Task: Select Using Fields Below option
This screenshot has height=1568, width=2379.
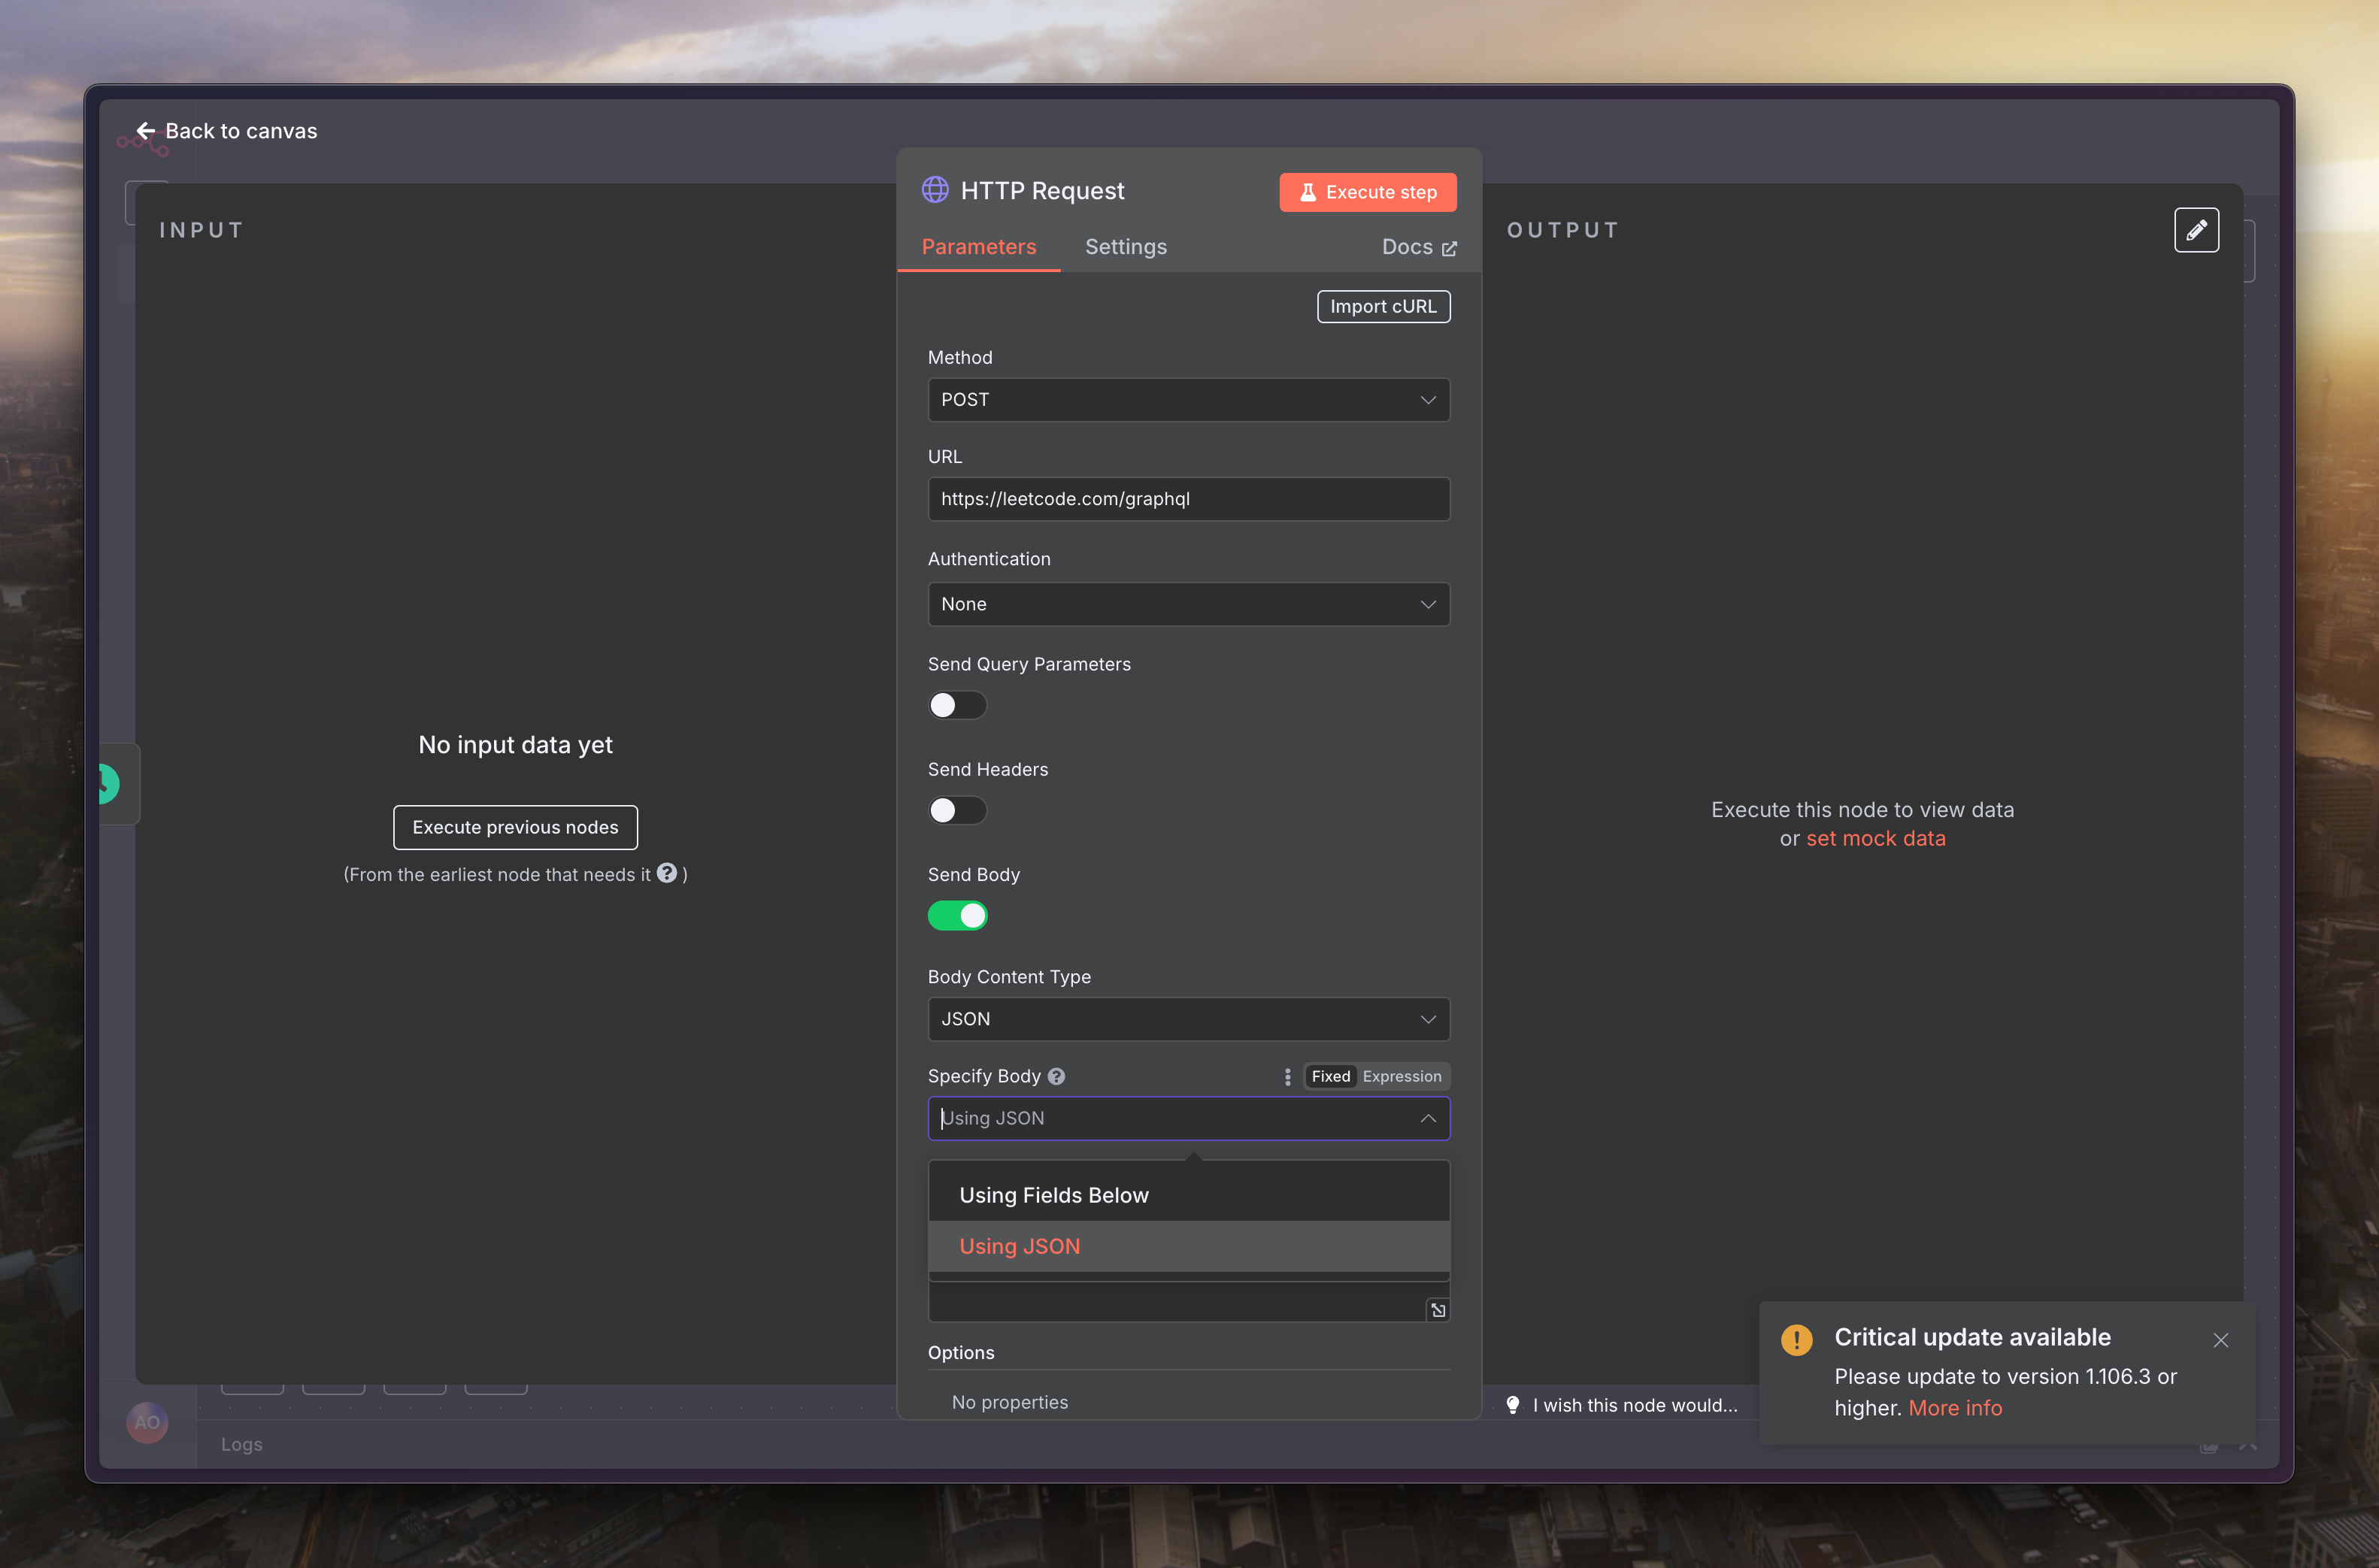Action: click(x=1054, y=1195)
